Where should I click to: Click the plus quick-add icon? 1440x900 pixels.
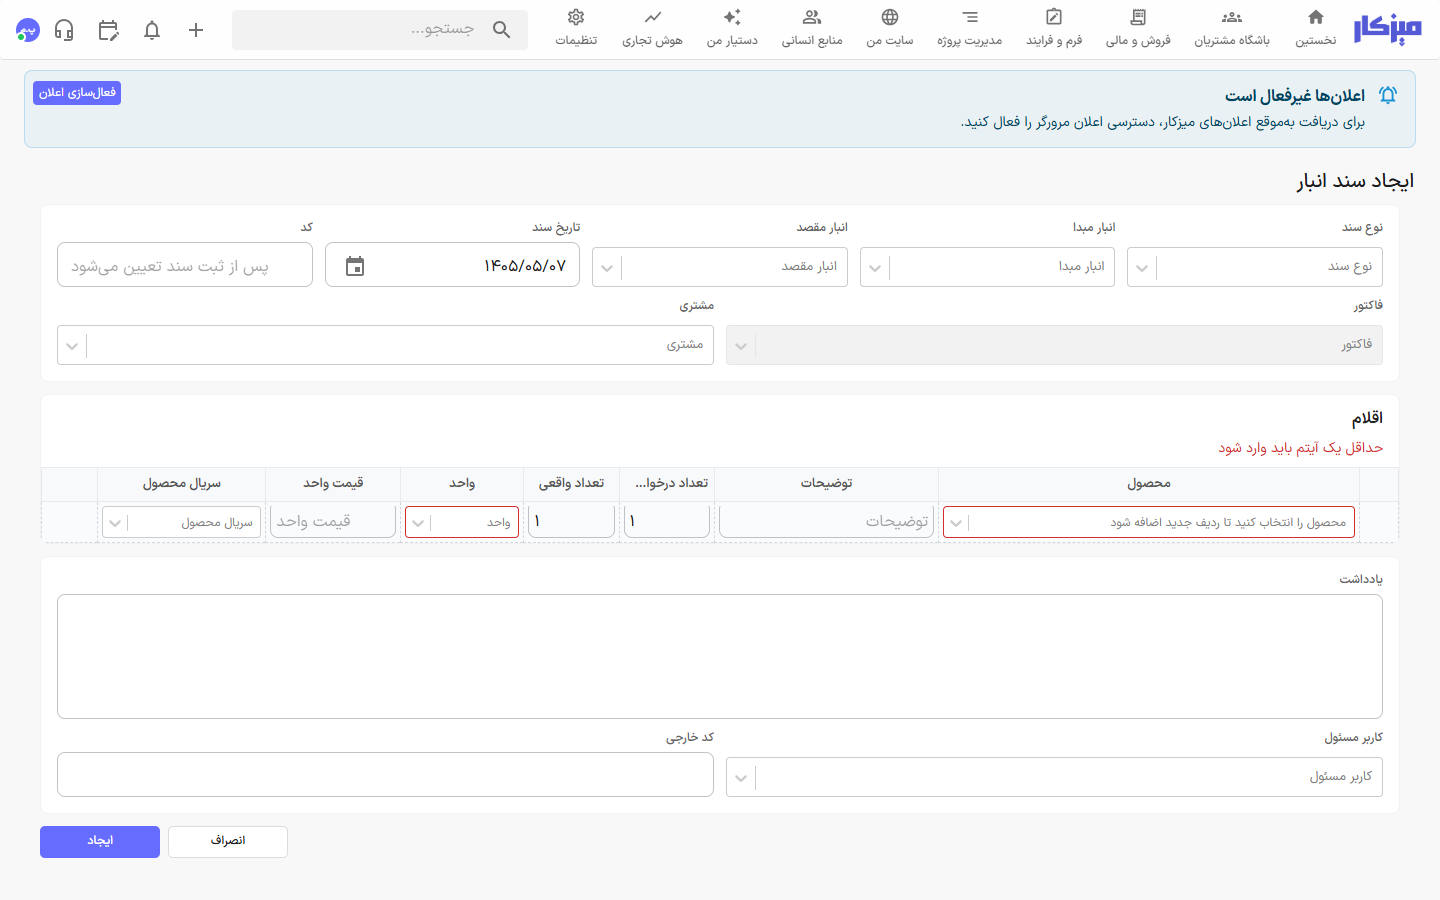pos(196,30)
